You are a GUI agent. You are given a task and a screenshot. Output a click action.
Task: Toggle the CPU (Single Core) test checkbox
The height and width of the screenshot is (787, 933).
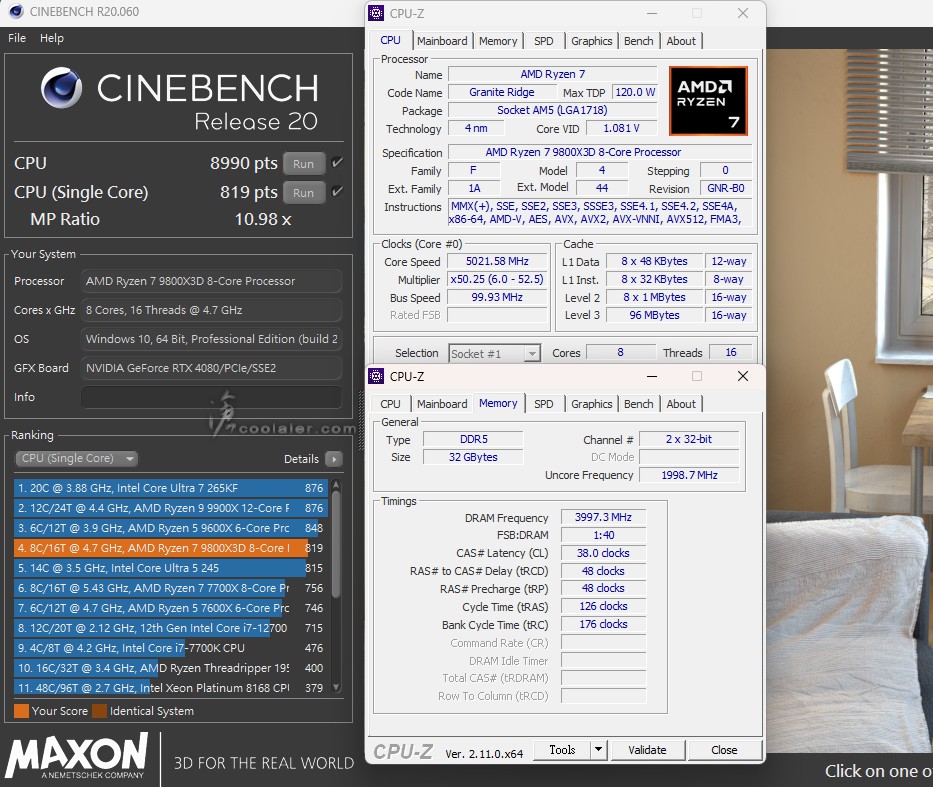click(337, 192)
